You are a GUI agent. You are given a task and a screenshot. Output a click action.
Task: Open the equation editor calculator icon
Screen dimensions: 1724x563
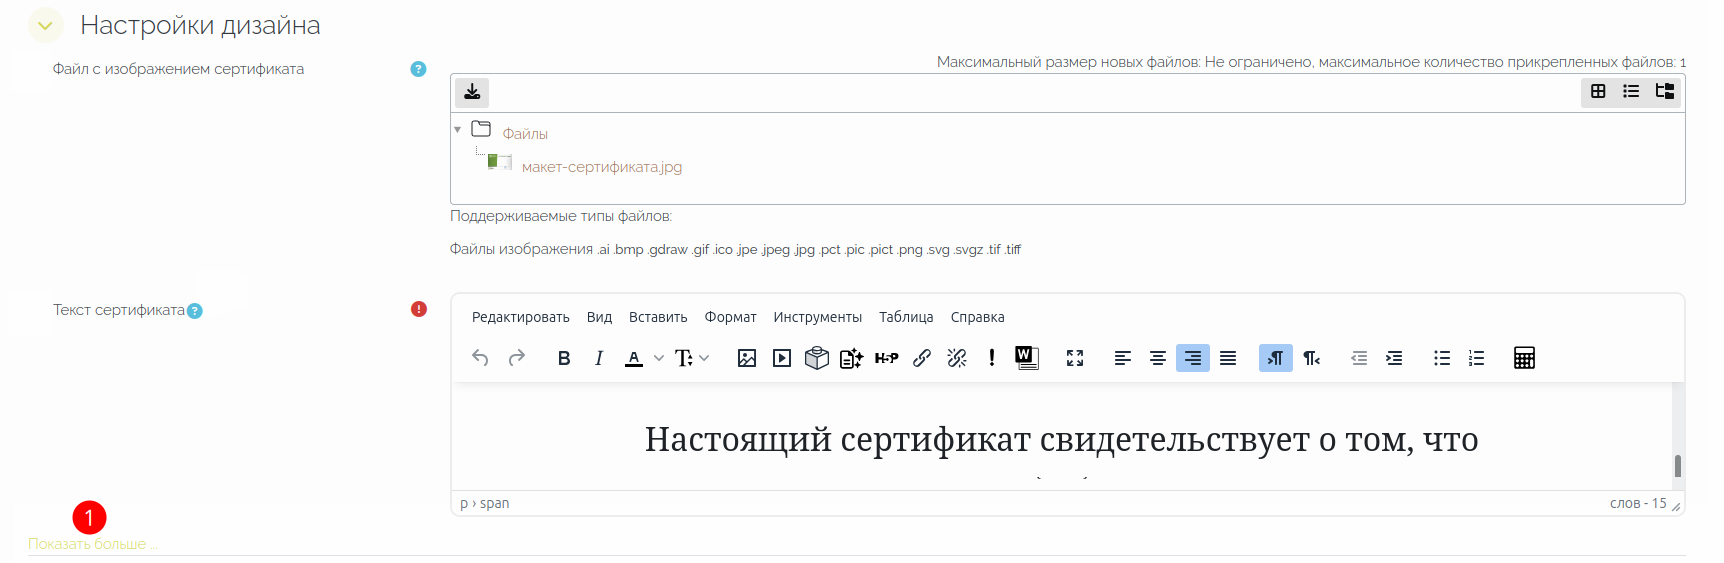point(1524,358)
